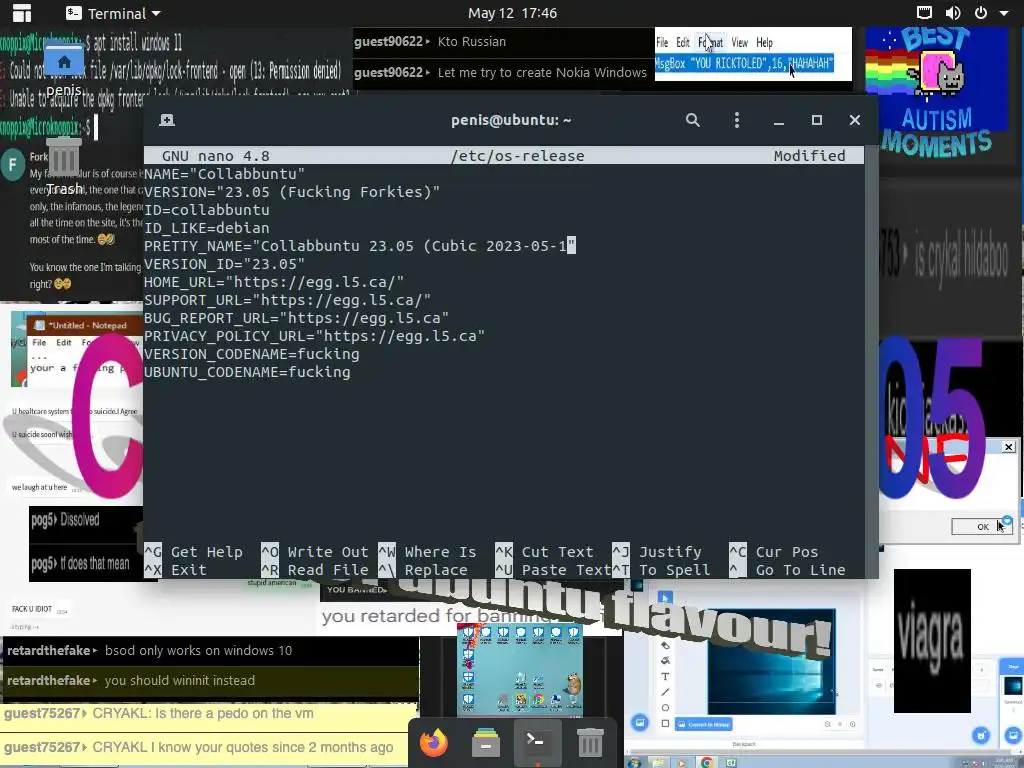1024x768 pixels.
Task: Close the penis@ubuntu terminal window
Action: click(855, 120)
